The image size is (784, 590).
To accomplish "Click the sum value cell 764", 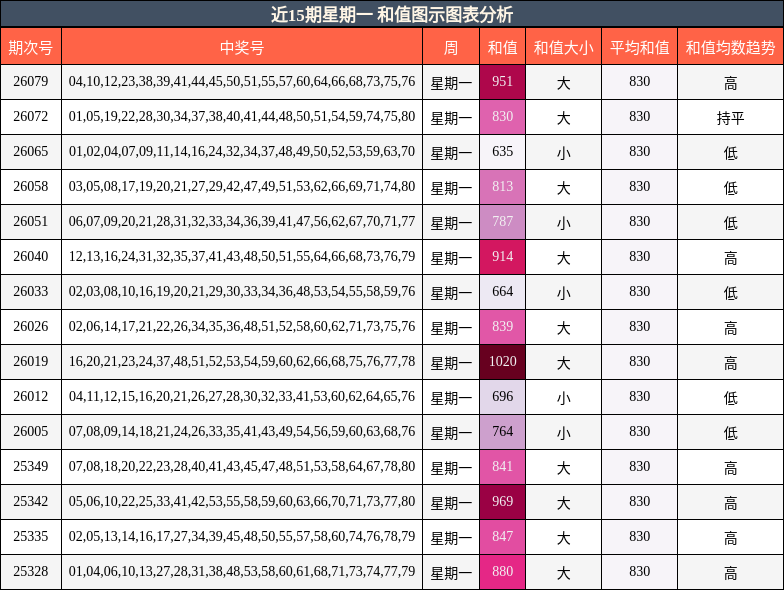I will [x=502, y=432].
